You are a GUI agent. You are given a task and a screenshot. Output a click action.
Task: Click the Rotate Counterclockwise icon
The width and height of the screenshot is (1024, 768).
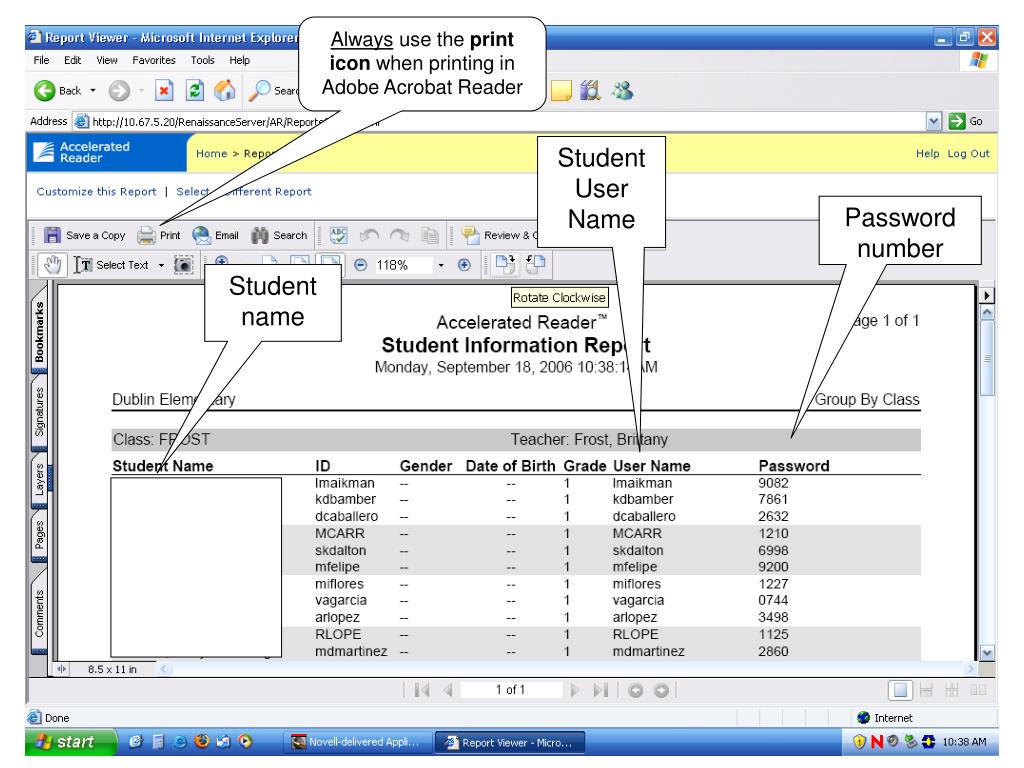click(x=536, y=264)
